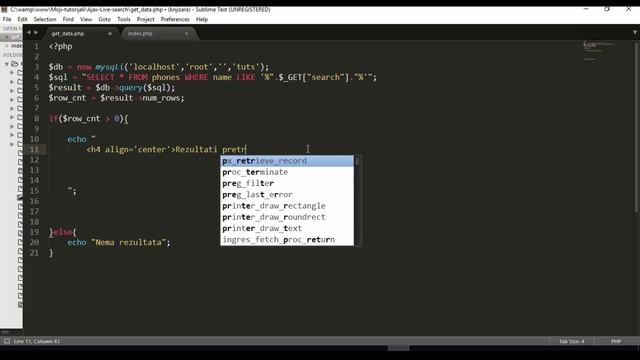Collapse the root folder in the sidebar
Viewport: 640px width, 360px height.
pyautogui.click(x=7, y=64)
